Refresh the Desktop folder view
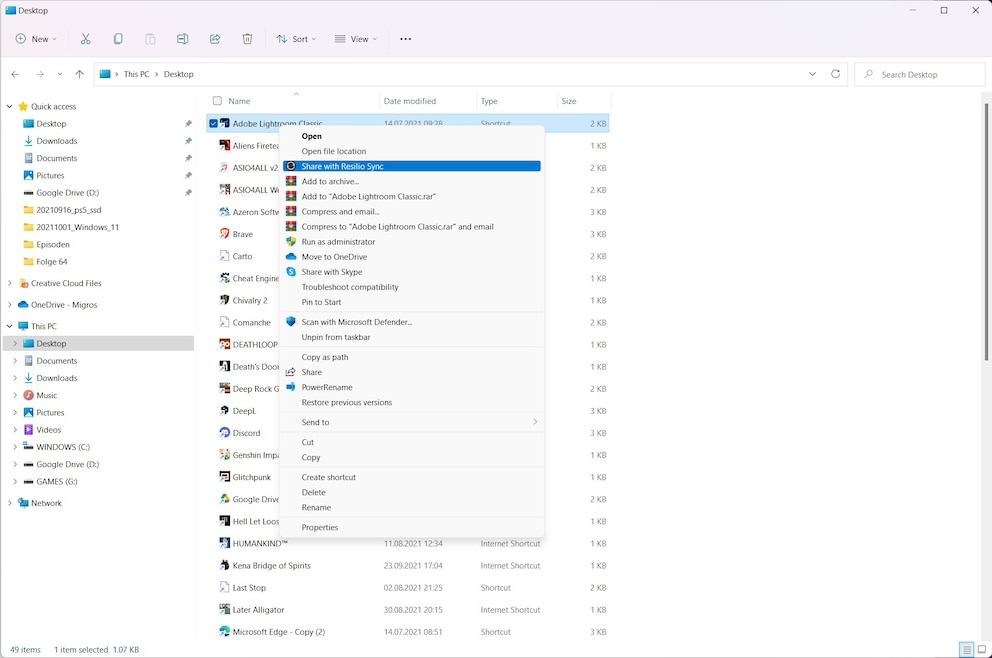The height and width of the screenshot is (658, 992). 835,74
